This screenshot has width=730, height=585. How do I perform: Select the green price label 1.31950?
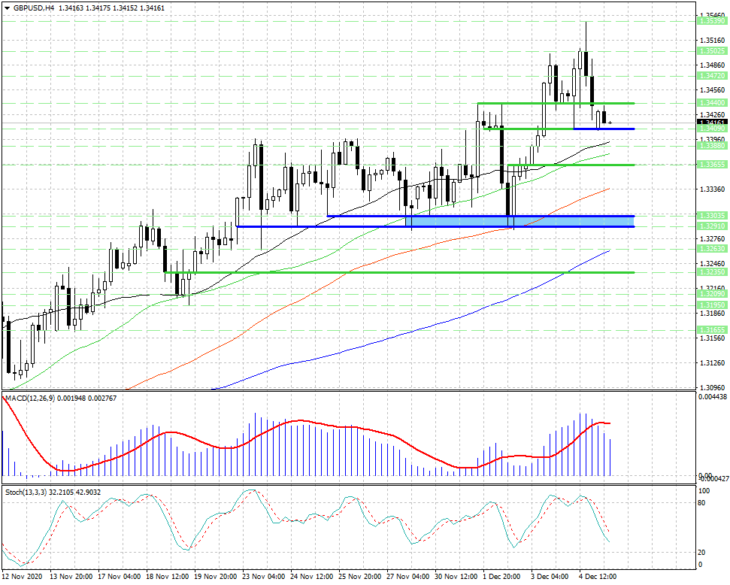[x=712, y=305]
